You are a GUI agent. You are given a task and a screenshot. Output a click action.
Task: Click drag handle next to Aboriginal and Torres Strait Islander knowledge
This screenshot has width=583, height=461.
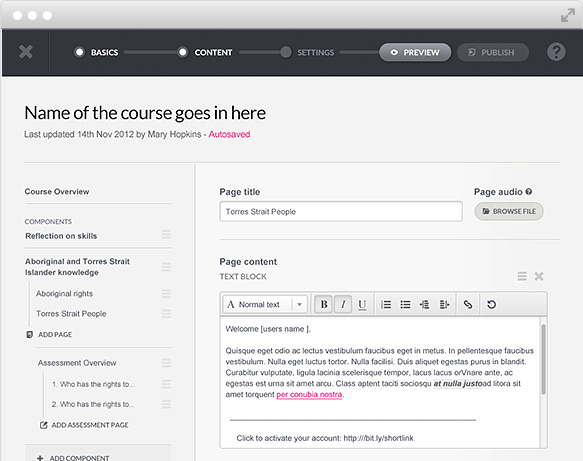(x=166, y=267)
